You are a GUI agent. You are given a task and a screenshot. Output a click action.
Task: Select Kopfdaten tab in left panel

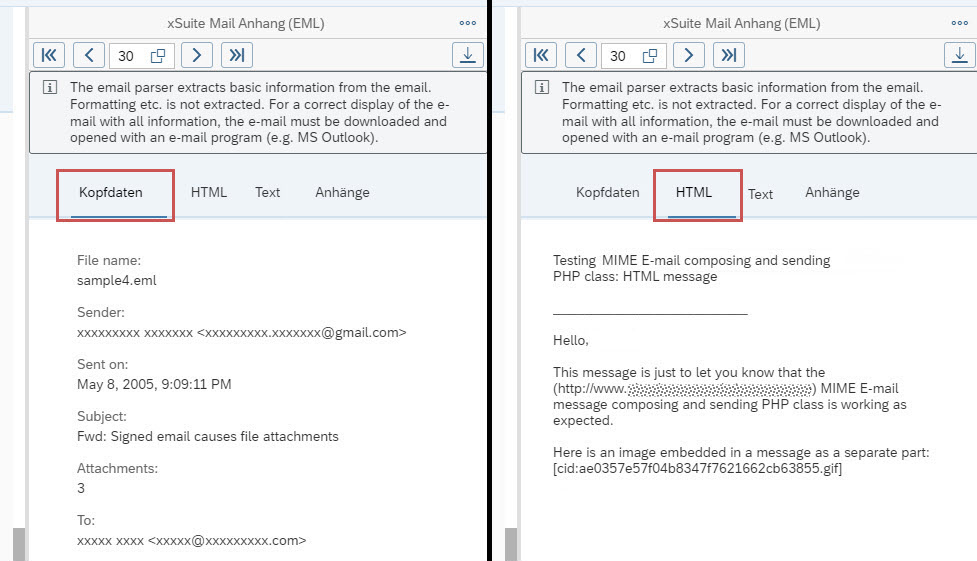coord(111,193)
